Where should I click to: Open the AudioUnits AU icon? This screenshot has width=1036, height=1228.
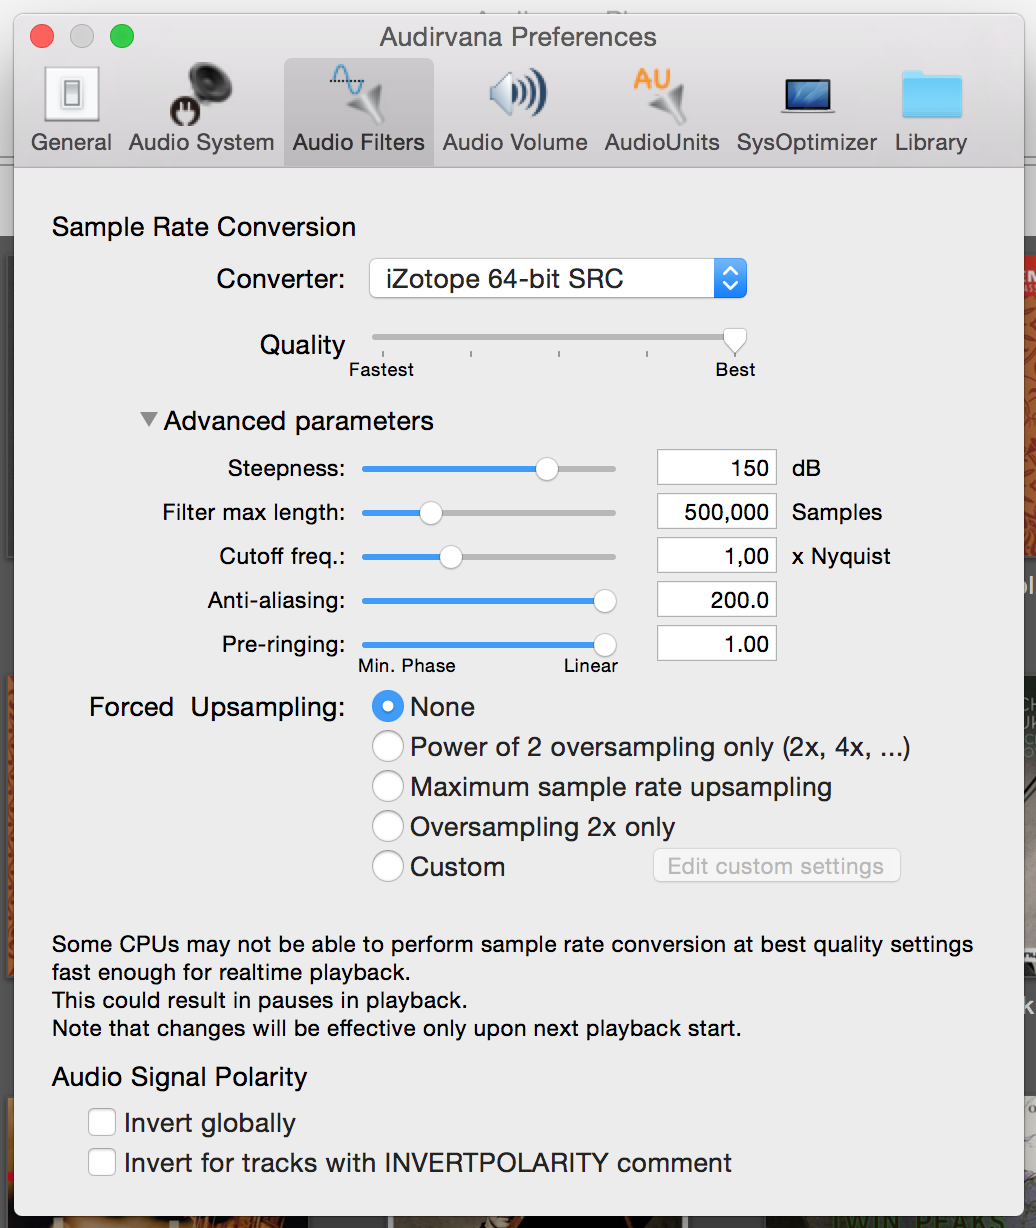point(661,94)
